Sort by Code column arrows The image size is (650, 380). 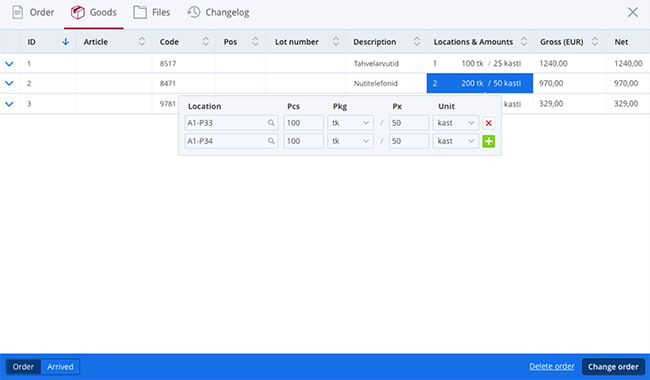206,41
